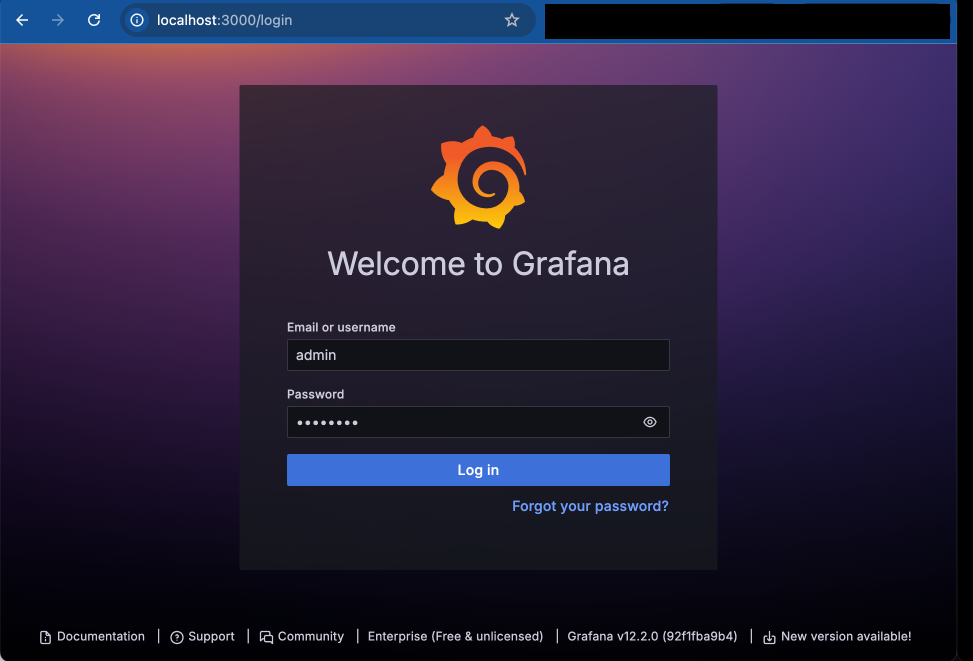Click the browser back arrow

pos(22,19)
